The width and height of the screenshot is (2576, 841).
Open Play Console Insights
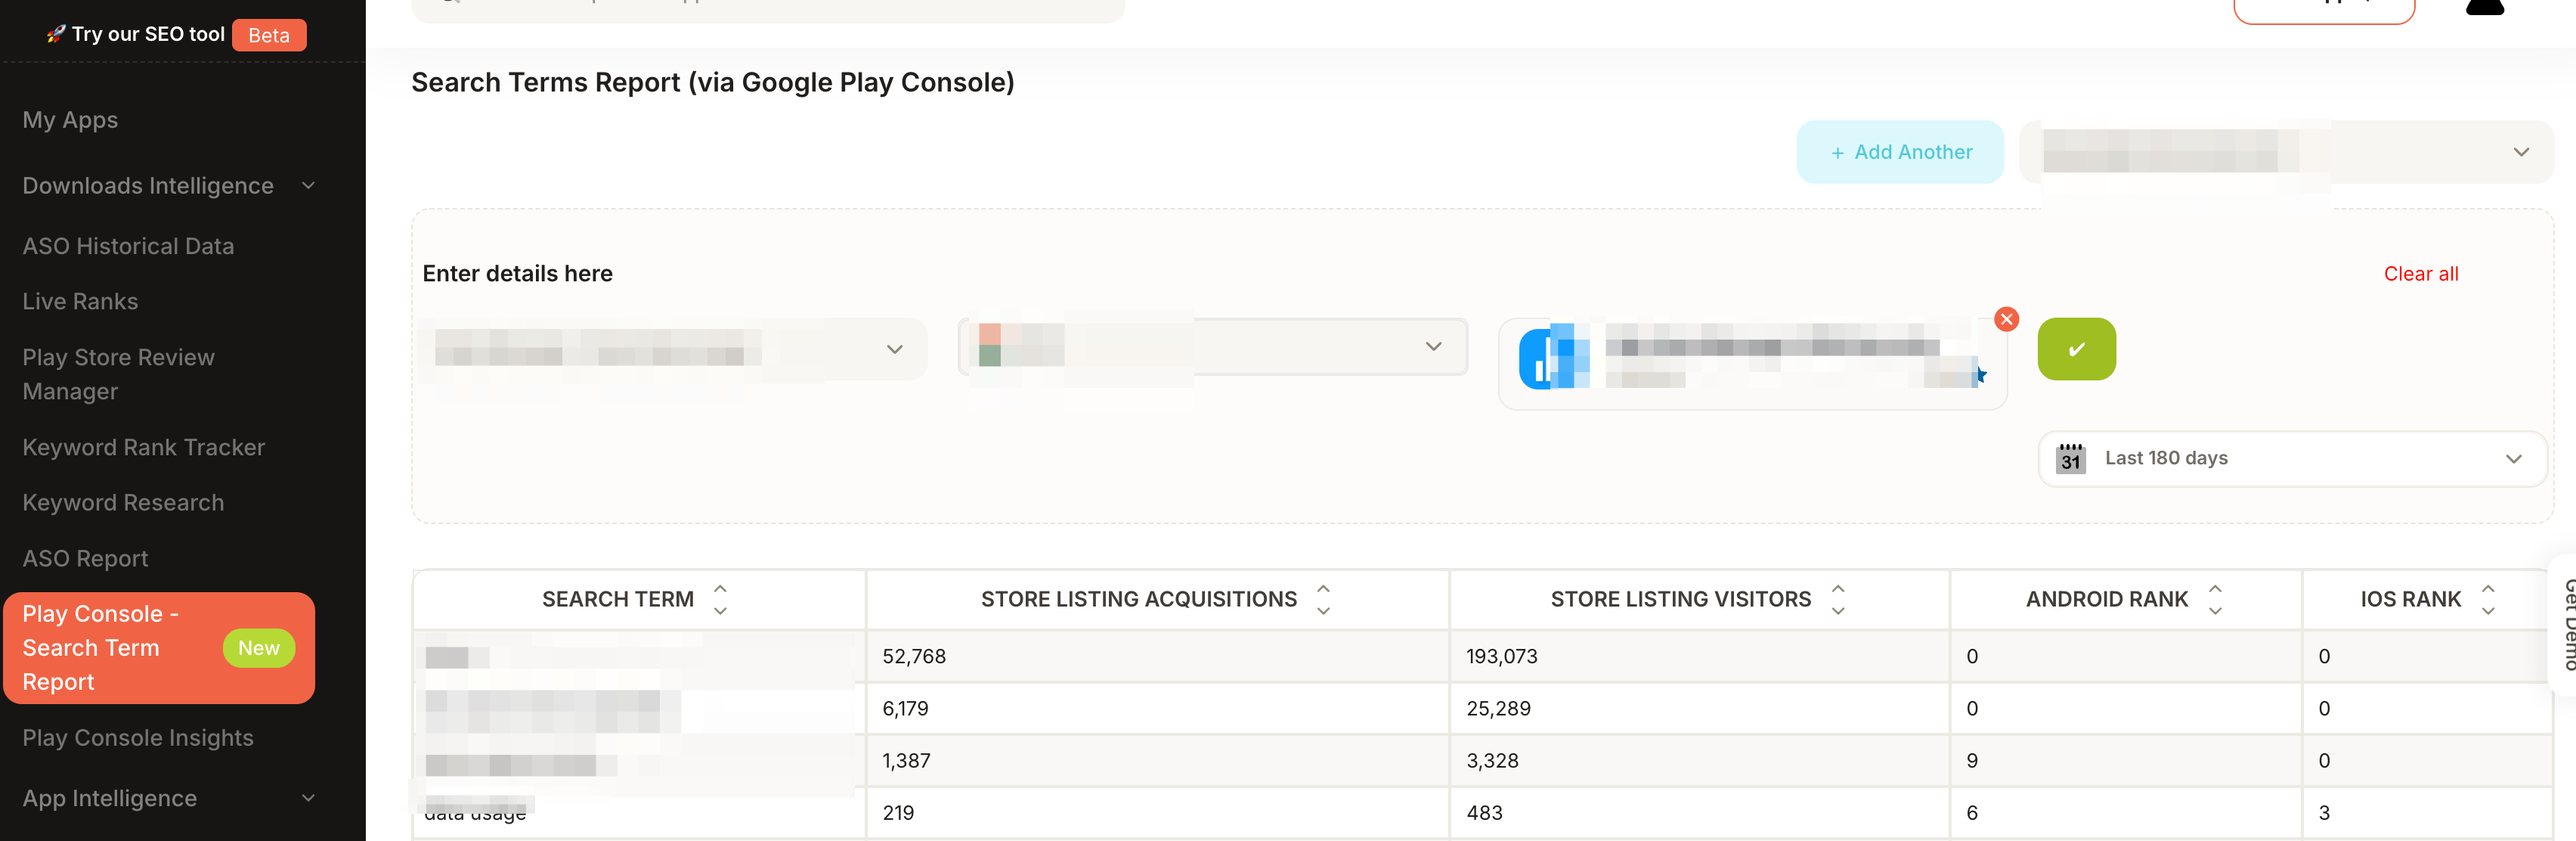tap(138, 738)
